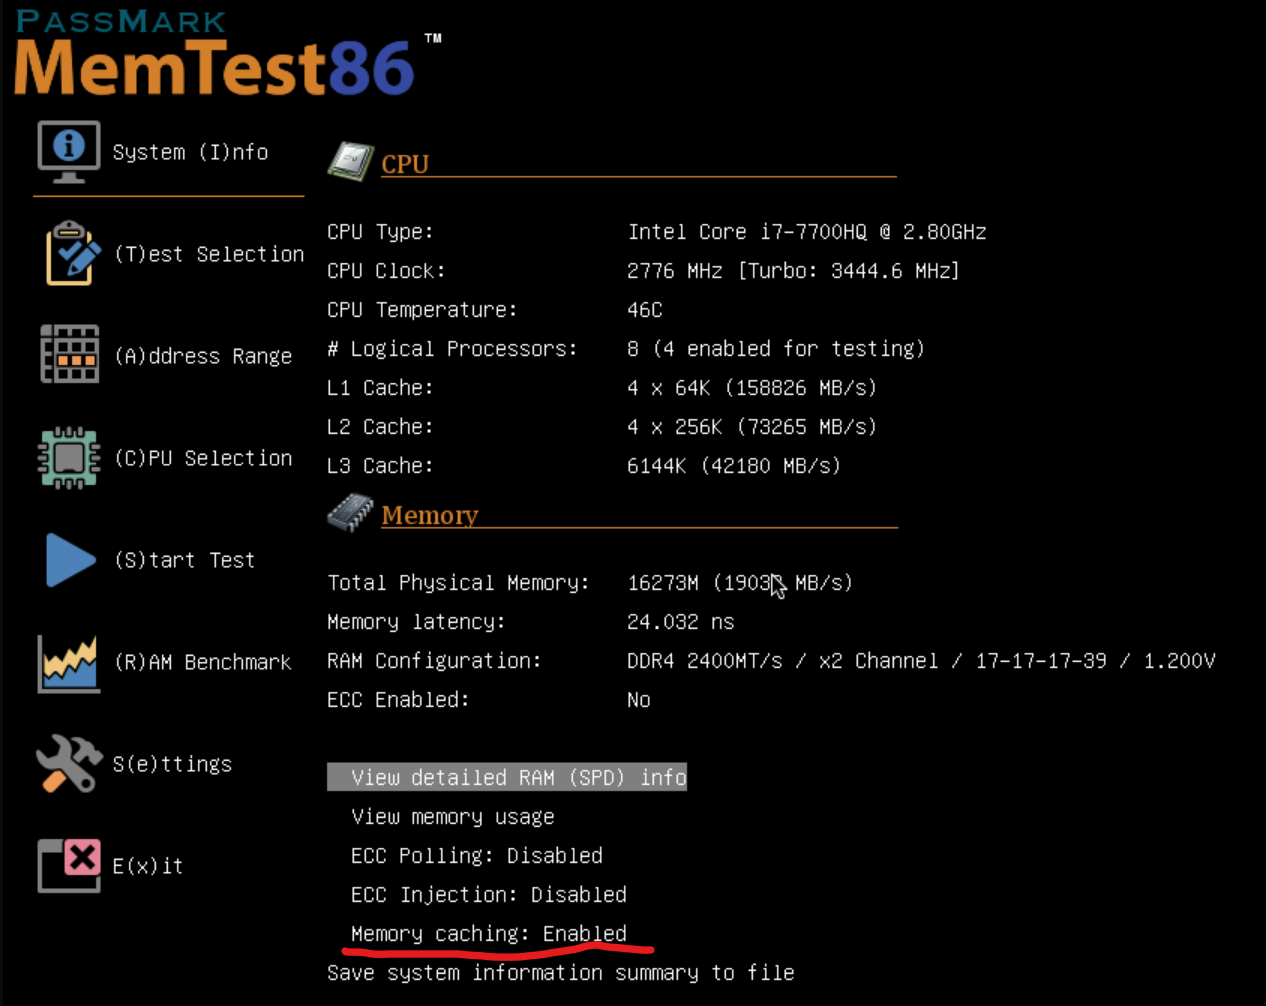Click the CPU Type: label
This screenshot has width=1266, height=1006.
pos(380,232)
